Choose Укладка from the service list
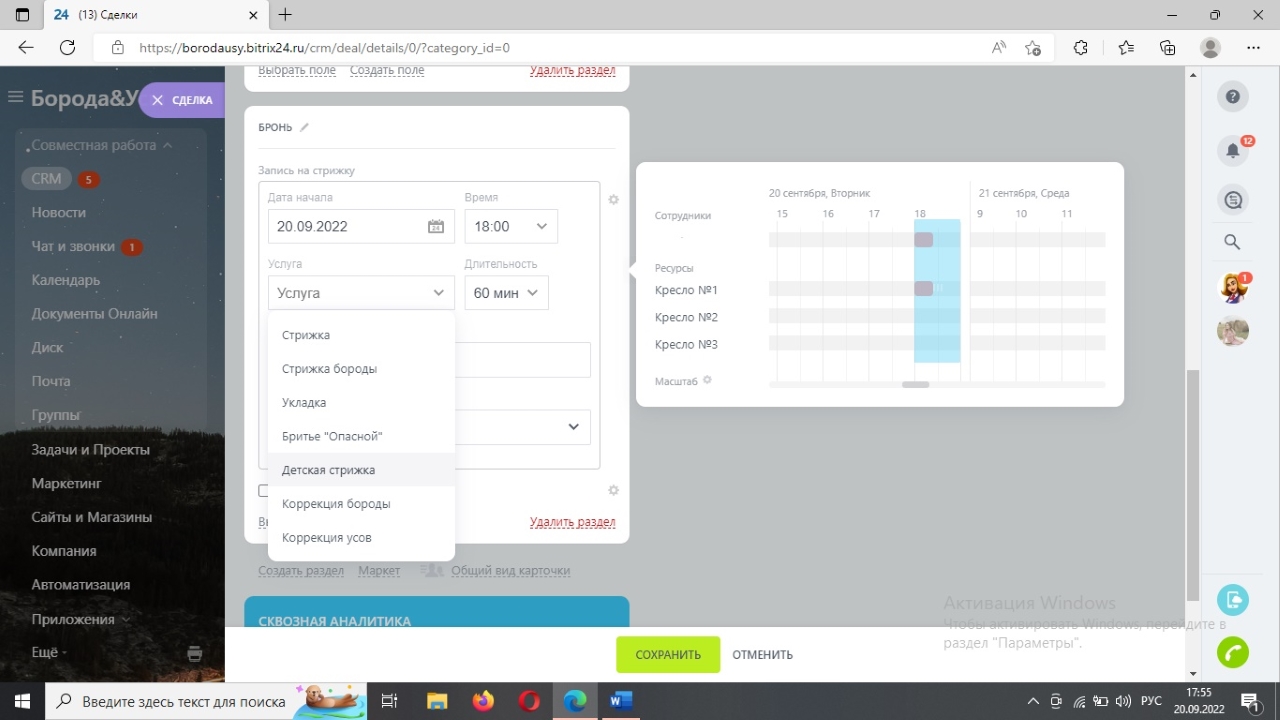 coord(361,403)
